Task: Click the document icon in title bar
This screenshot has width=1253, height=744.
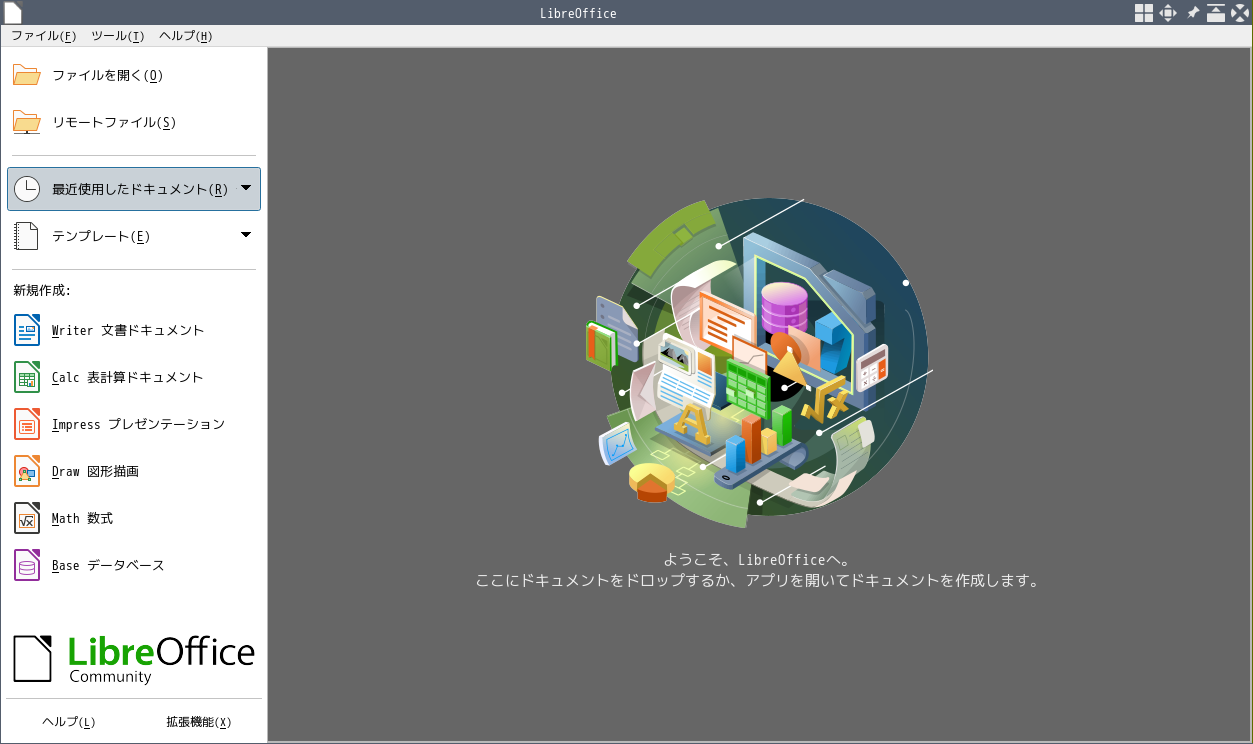Action: point(13,13)
